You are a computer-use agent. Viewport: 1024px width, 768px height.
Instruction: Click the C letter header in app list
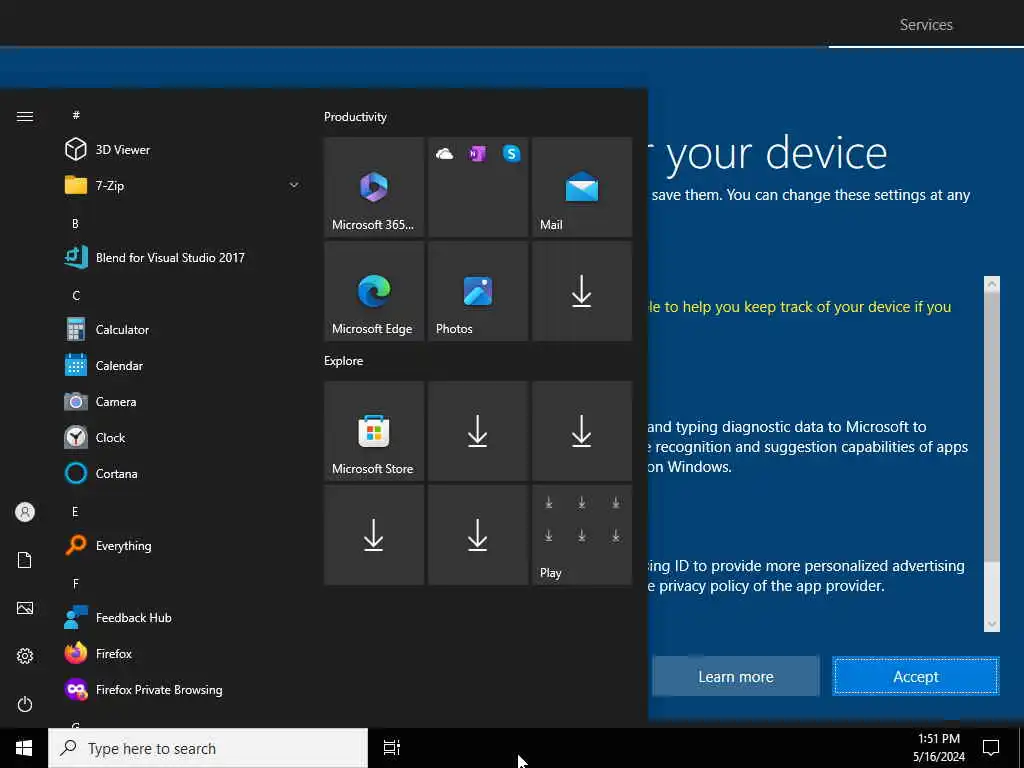click(x=76, y=295)
